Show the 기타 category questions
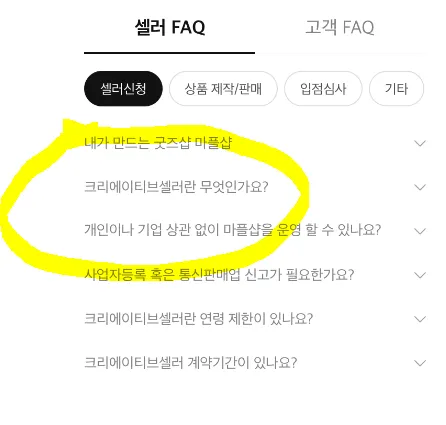Image resolution: width=446 pixels, height=425 pixels. point(396,89)
